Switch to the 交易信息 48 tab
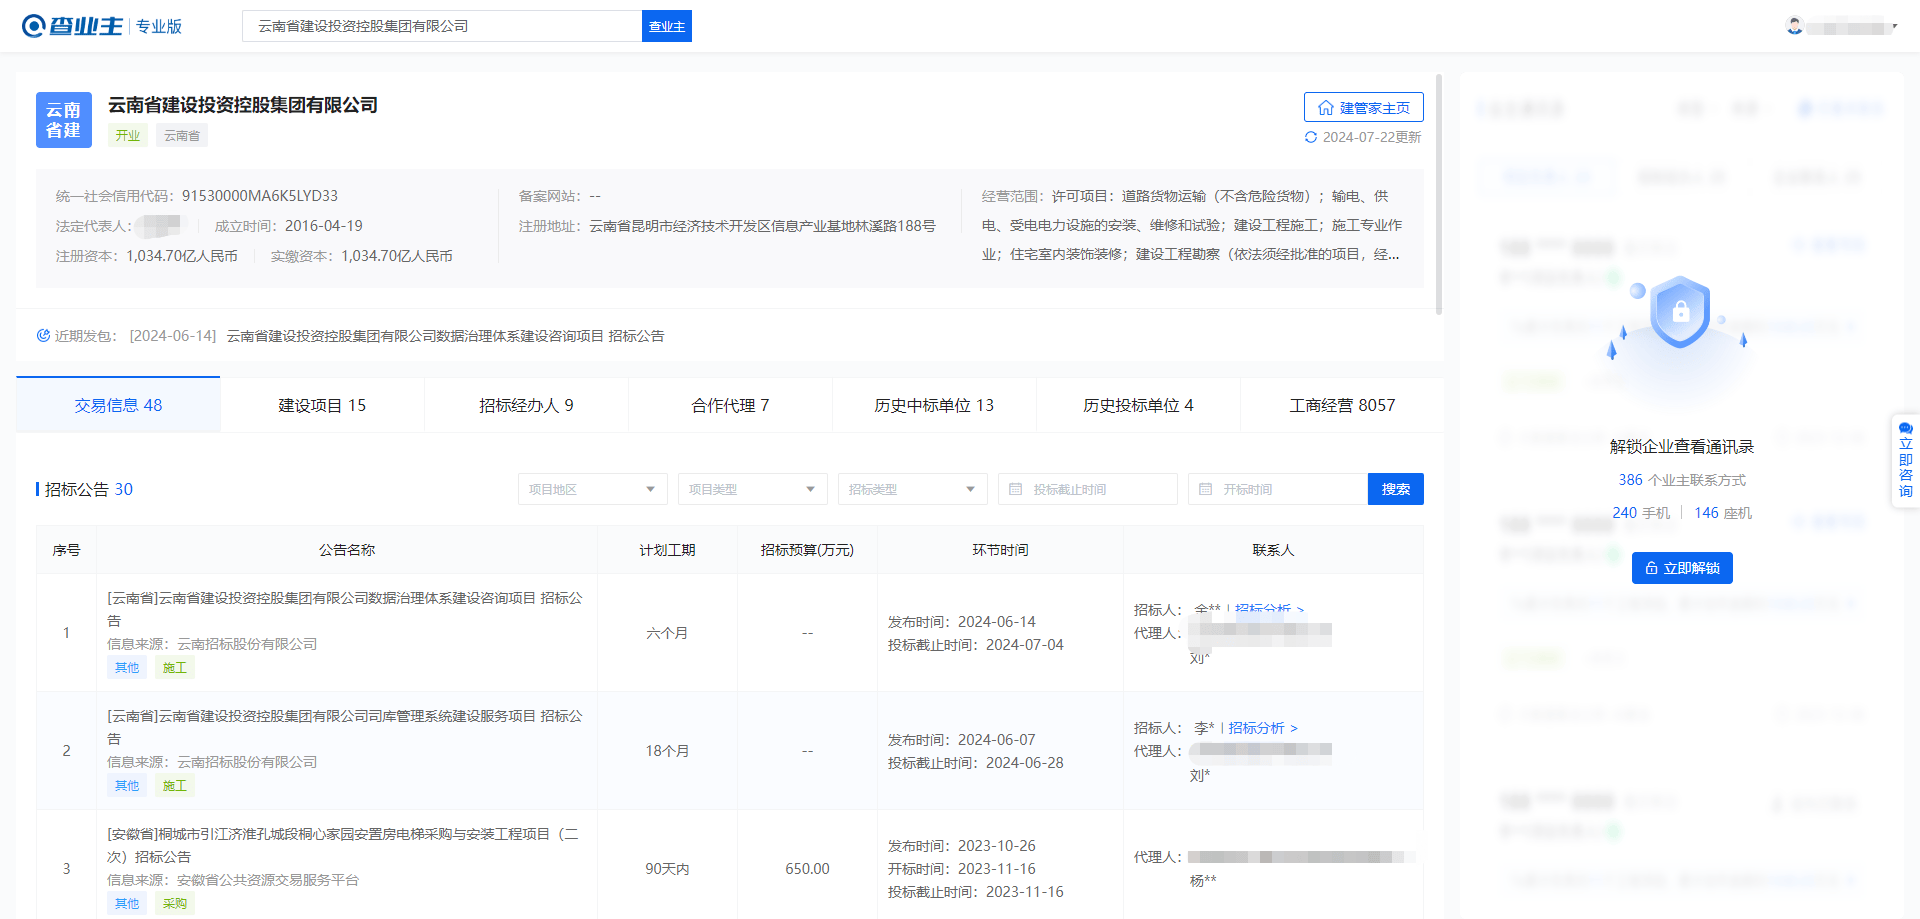The image size is (1920, 919). (x=118, y=405)
